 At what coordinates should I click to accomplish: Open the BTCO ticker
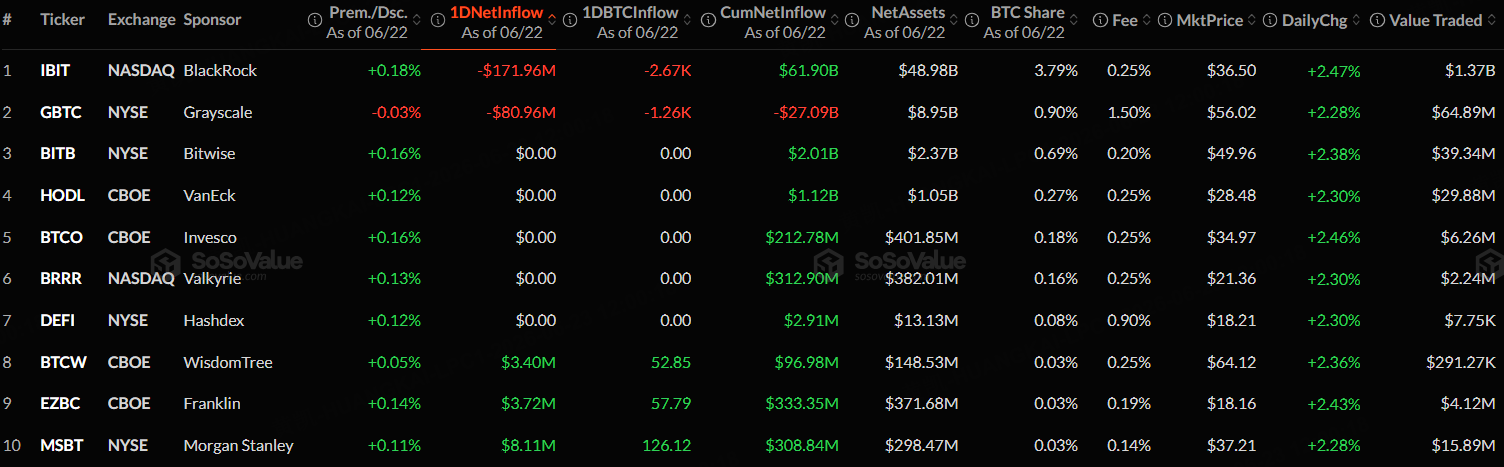point(61,237)
